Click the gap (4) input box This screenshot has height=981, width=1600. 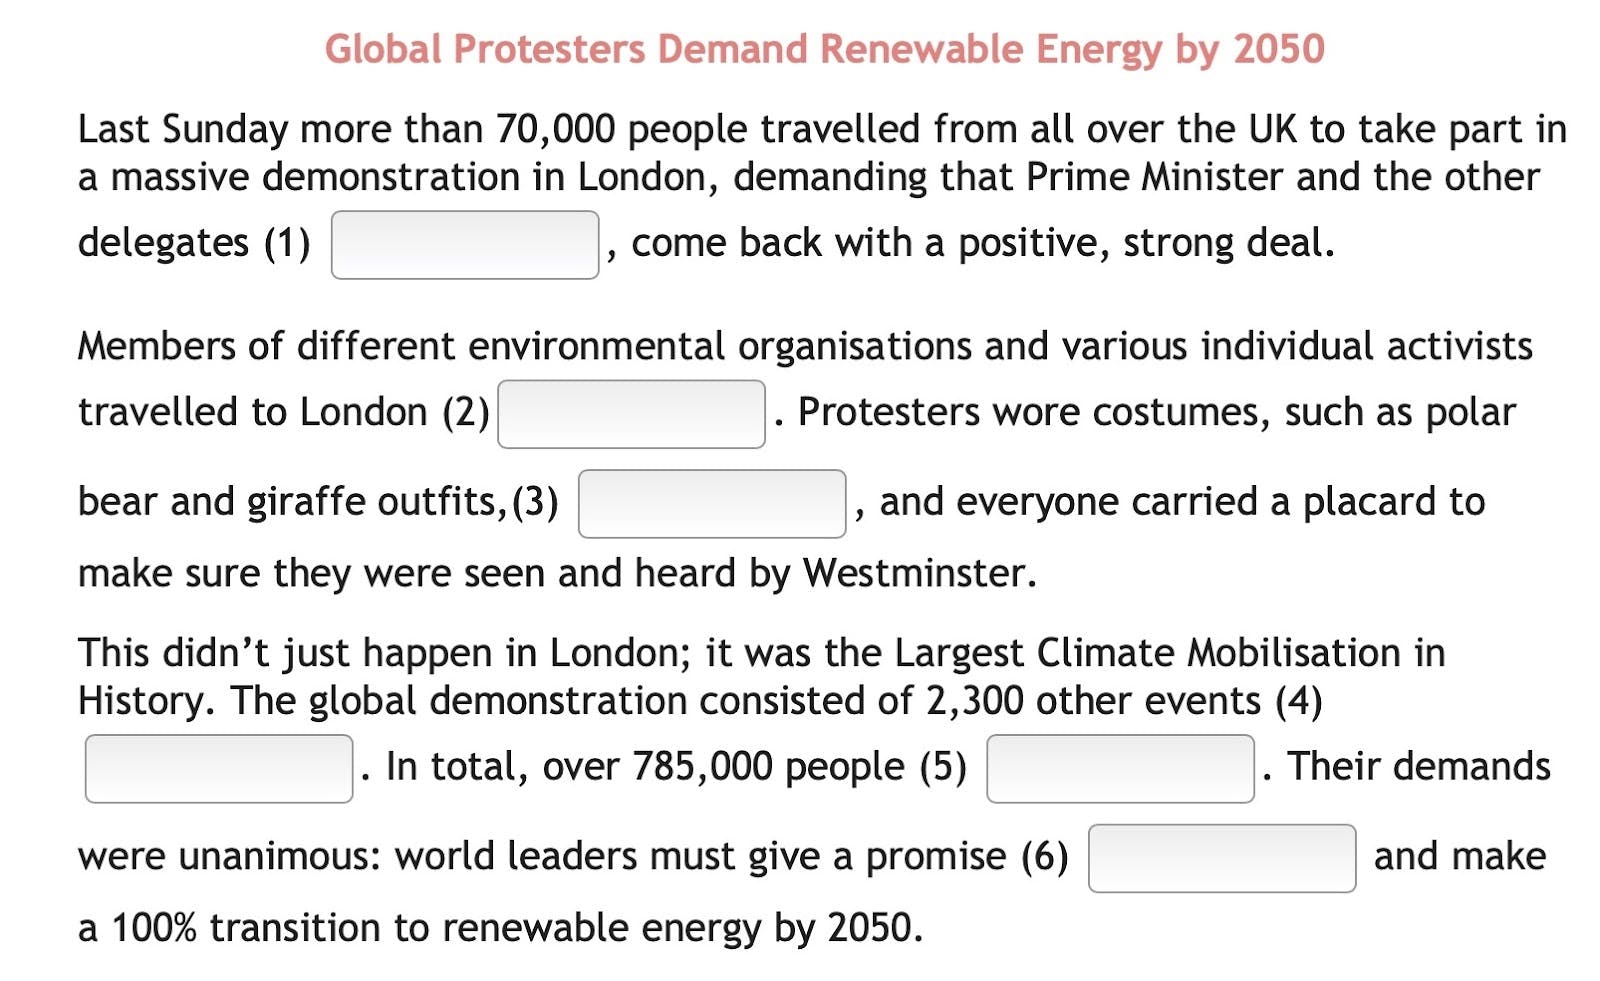219,769
